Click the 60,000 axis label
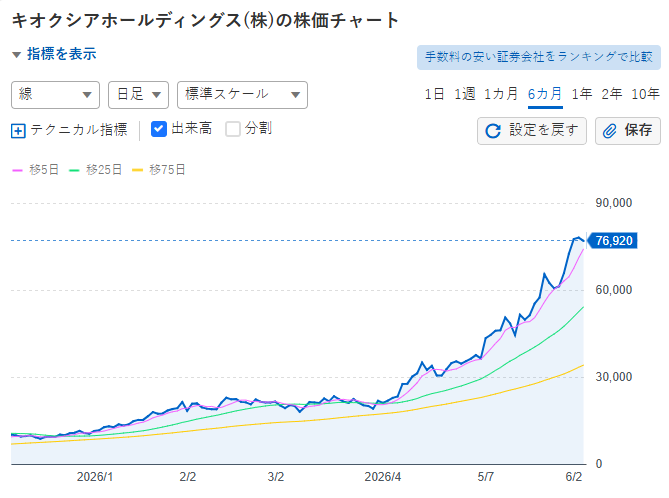 click(x=614, y=290)
